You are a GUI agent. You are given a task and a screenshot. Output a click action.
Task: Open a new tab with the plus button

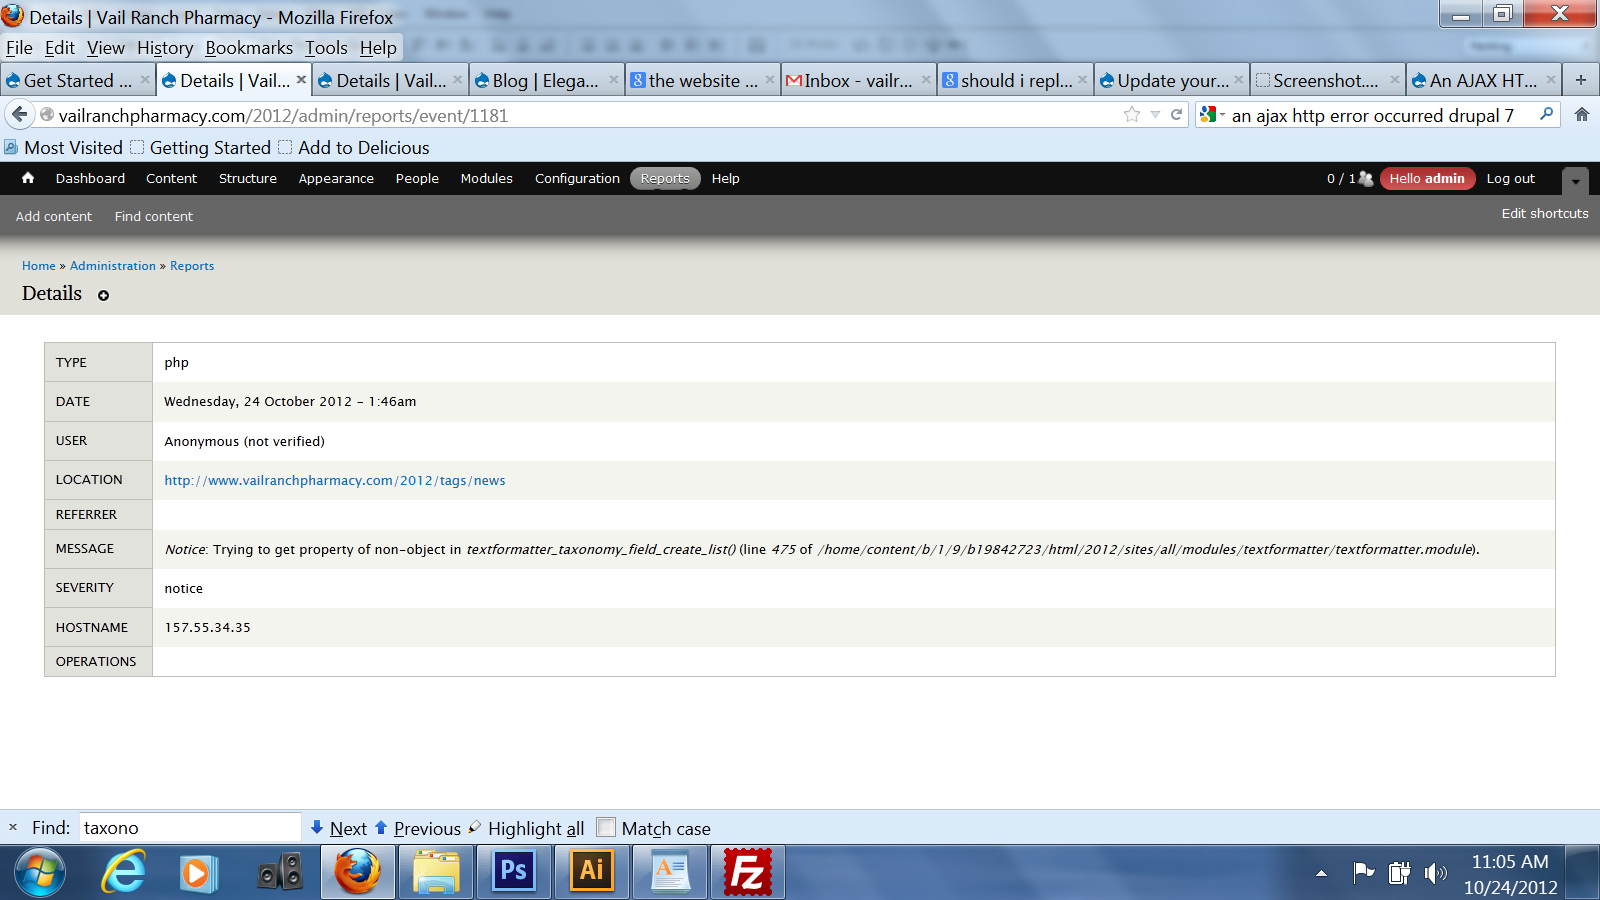point(1581,80)
